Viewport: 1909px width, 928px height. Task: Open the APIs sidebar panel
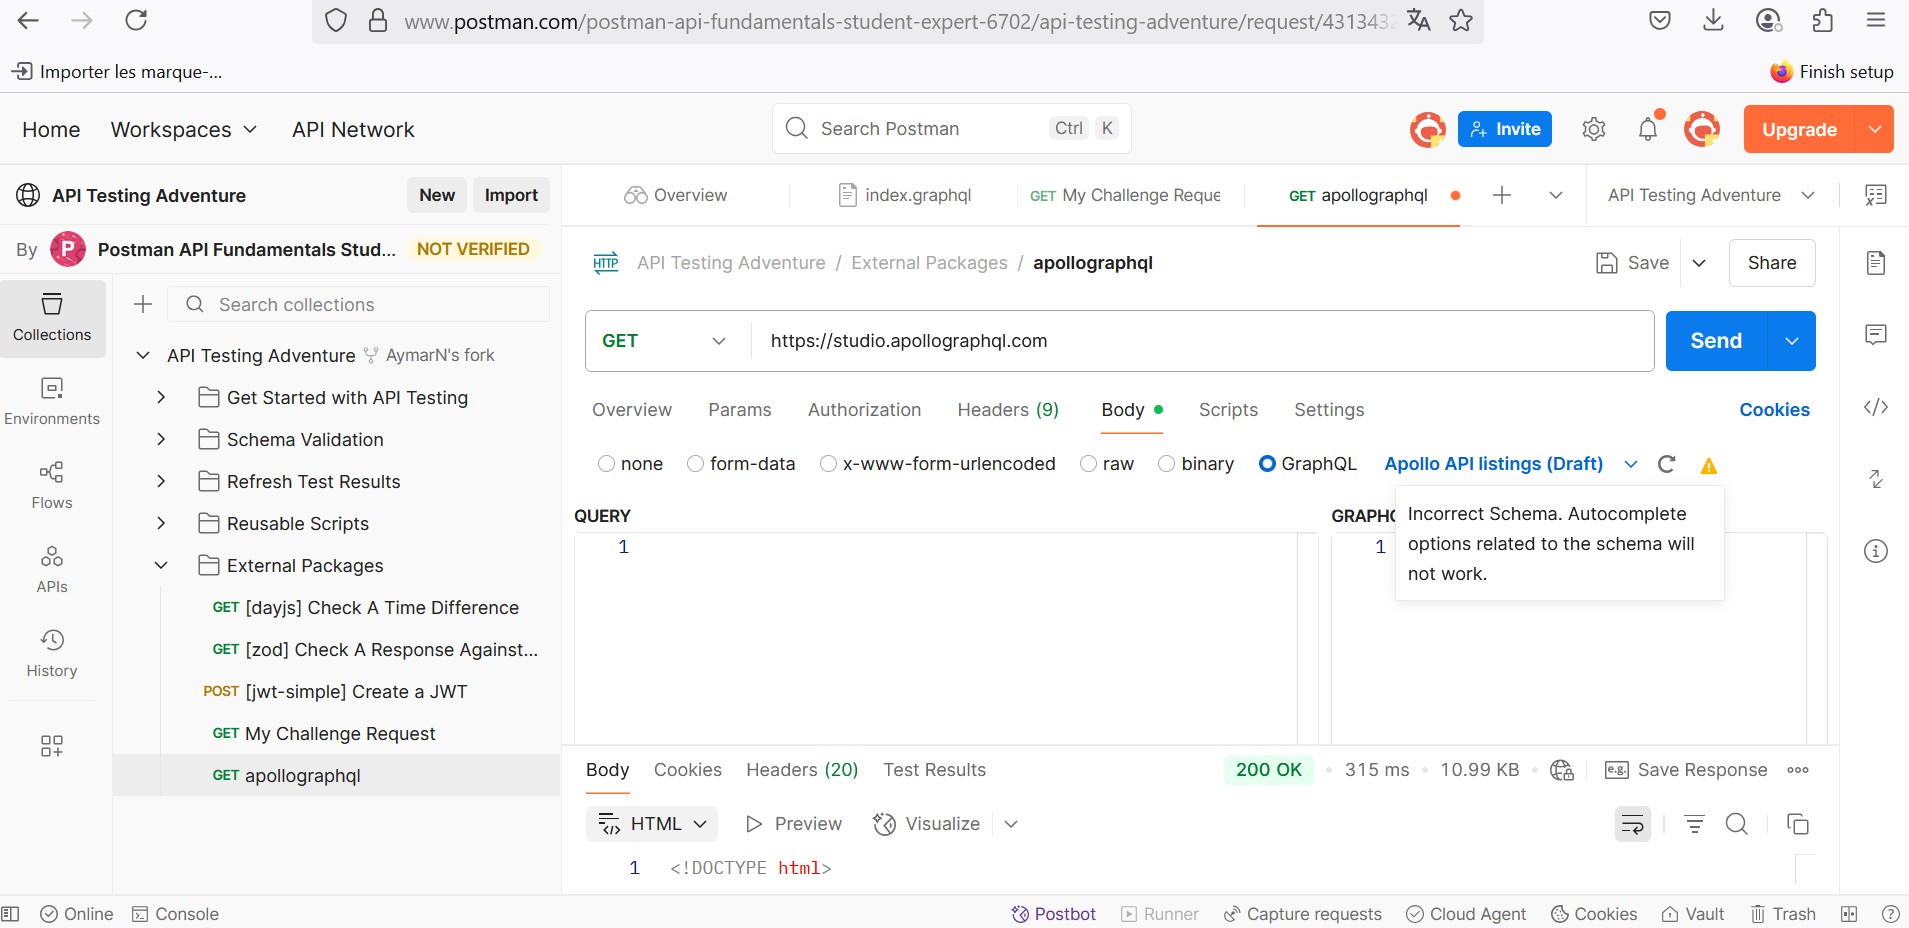tap(52, 570)
